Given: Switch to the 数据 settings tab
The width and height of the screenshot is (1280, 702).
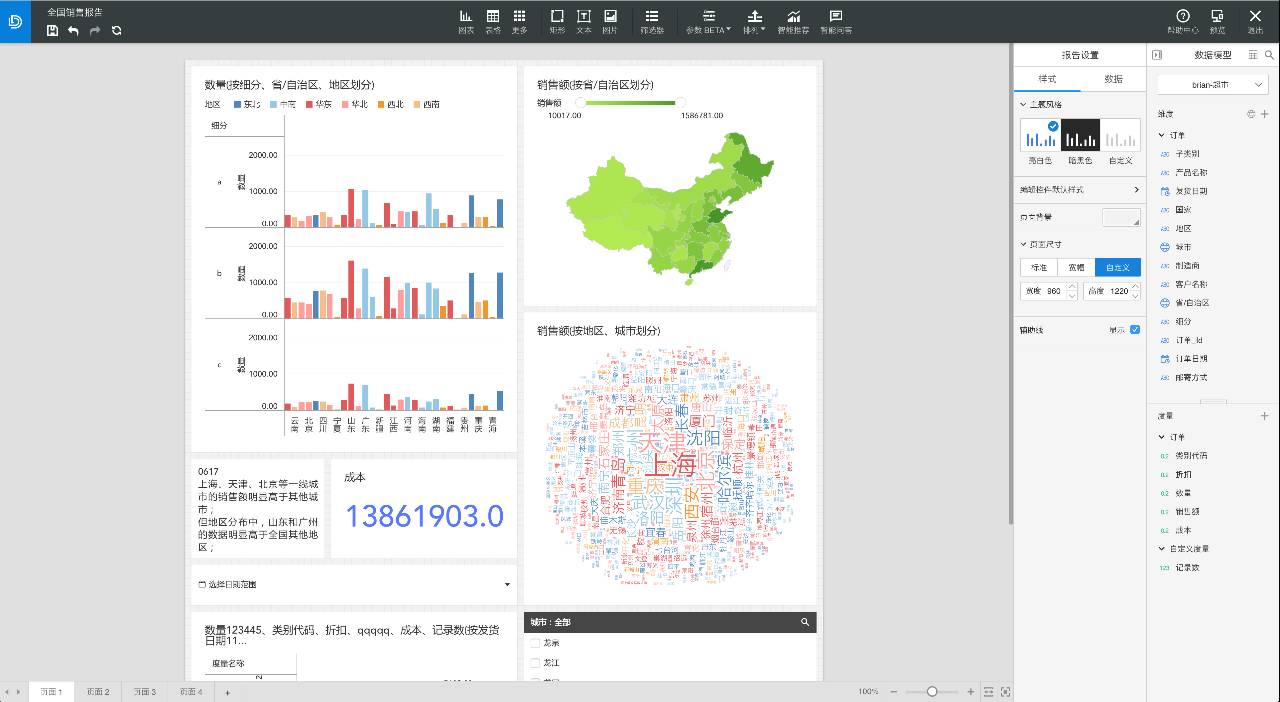Looking at the screenshot, I should tap(1113, 79).
